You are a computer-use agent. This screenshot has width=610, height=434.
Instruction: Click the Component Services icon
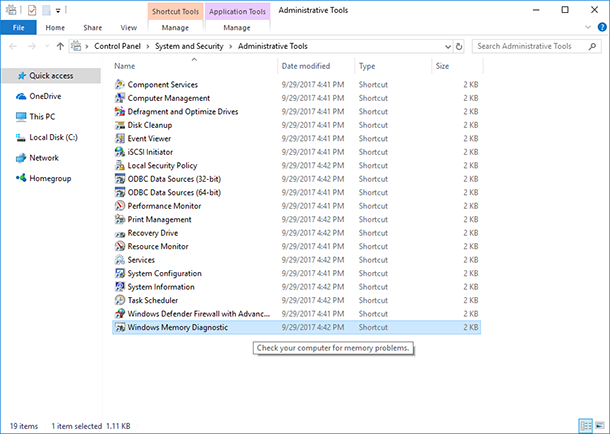[120, 84]
